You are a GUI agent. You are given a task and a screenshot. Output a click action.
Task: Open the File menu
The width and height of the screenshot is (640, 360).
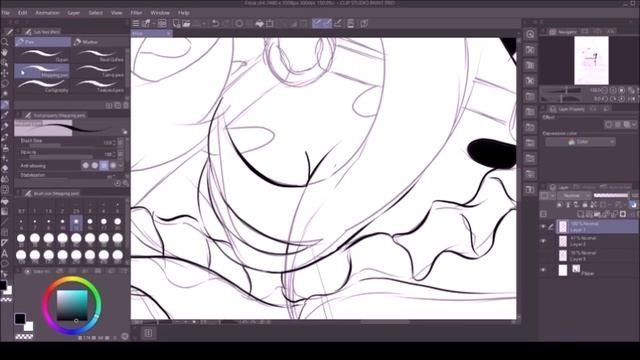click(x=6, y=13)
